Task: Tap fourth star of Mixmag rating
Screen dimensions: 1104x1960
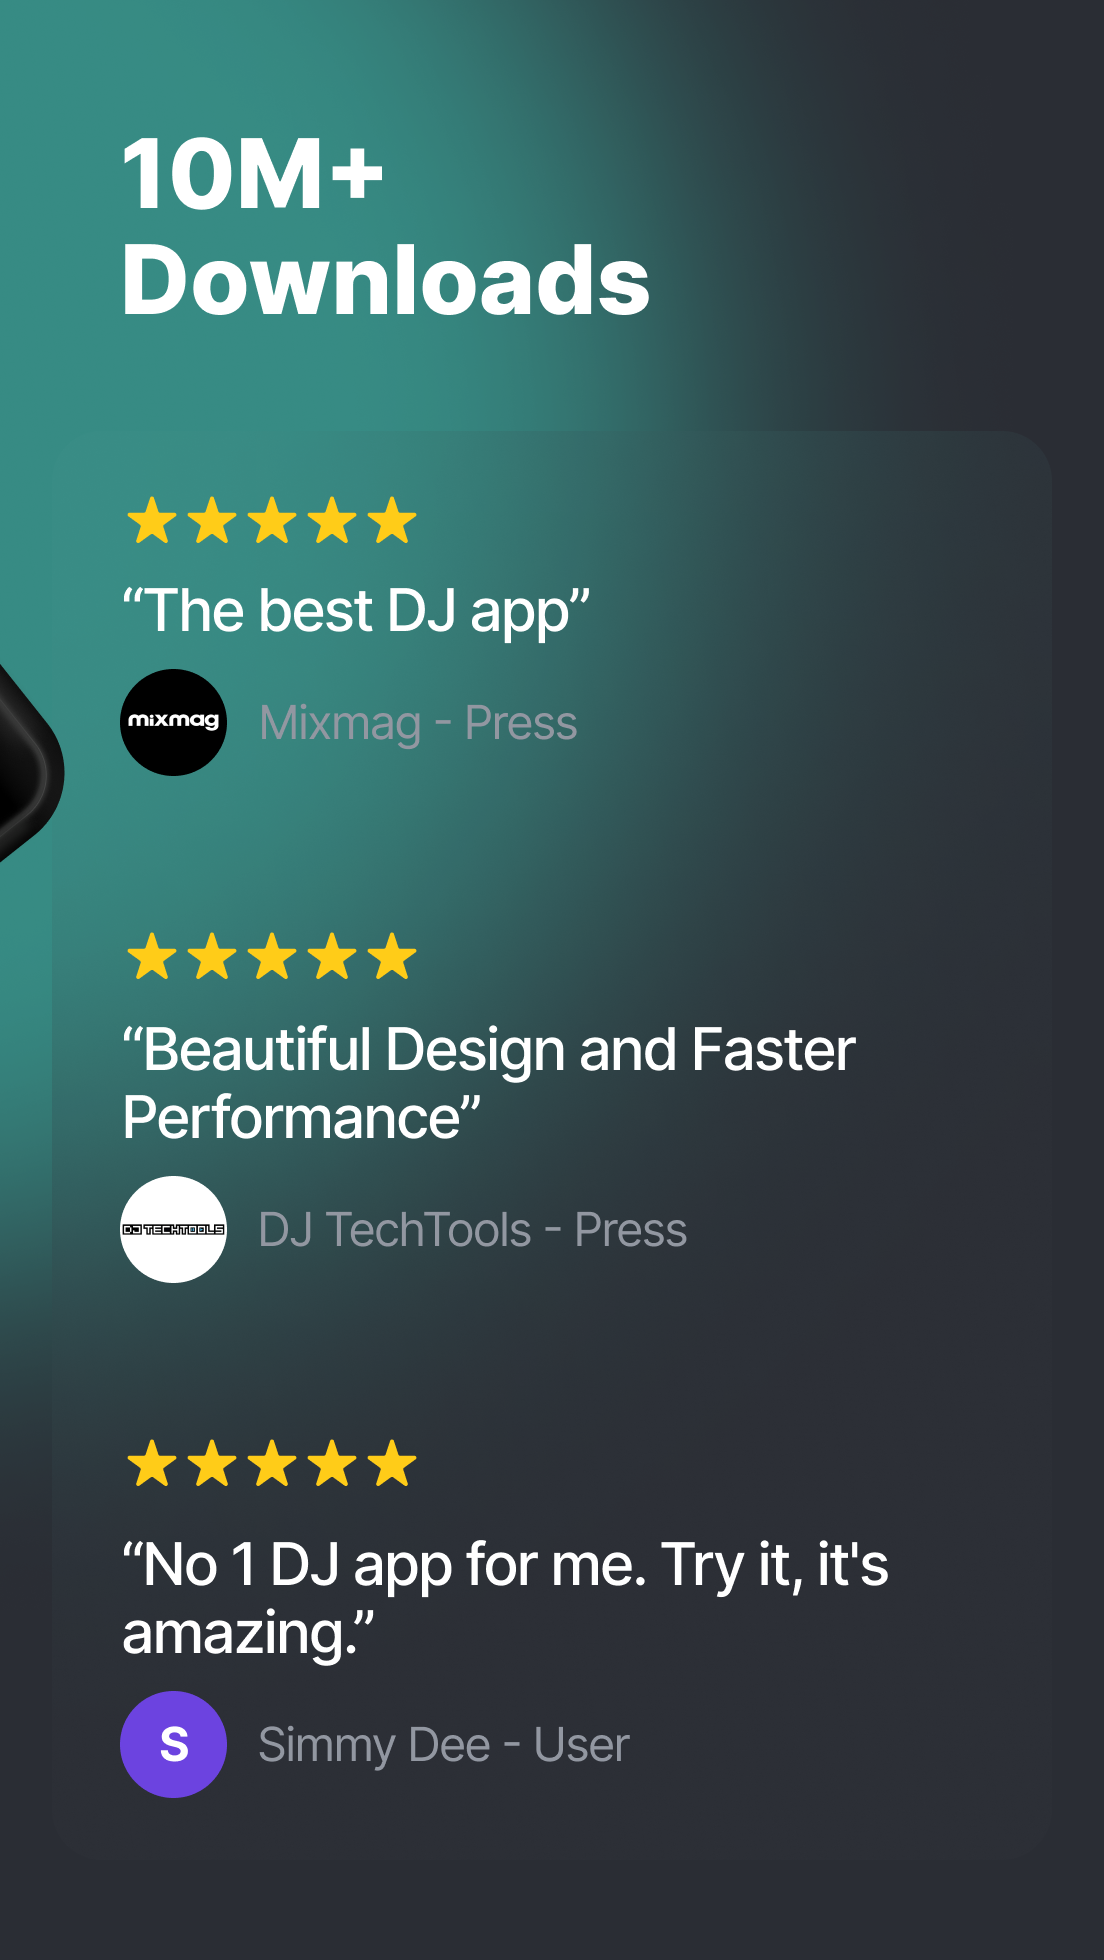Action: pyautogui.click(x=332, y=520)
